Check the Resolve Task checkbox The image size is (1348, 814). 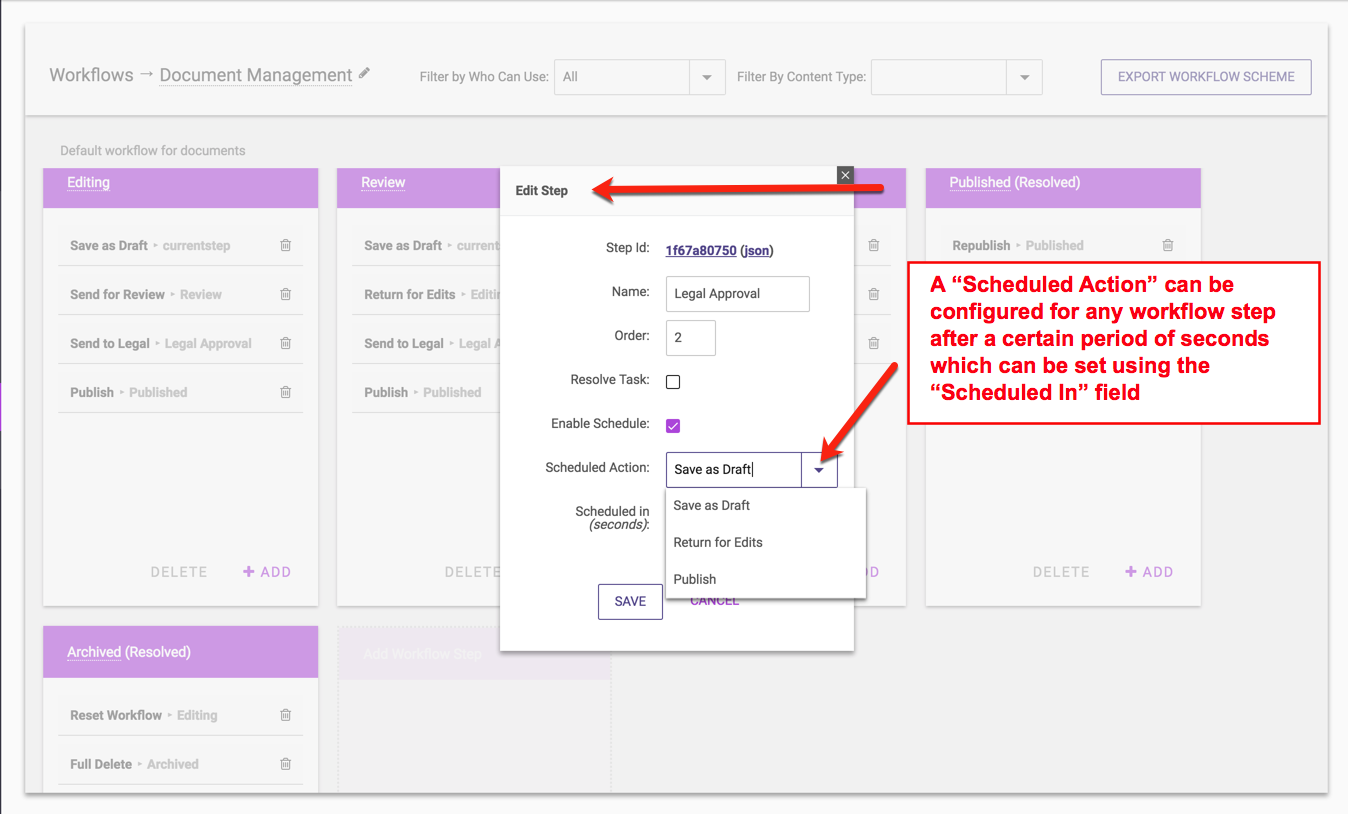673,382
